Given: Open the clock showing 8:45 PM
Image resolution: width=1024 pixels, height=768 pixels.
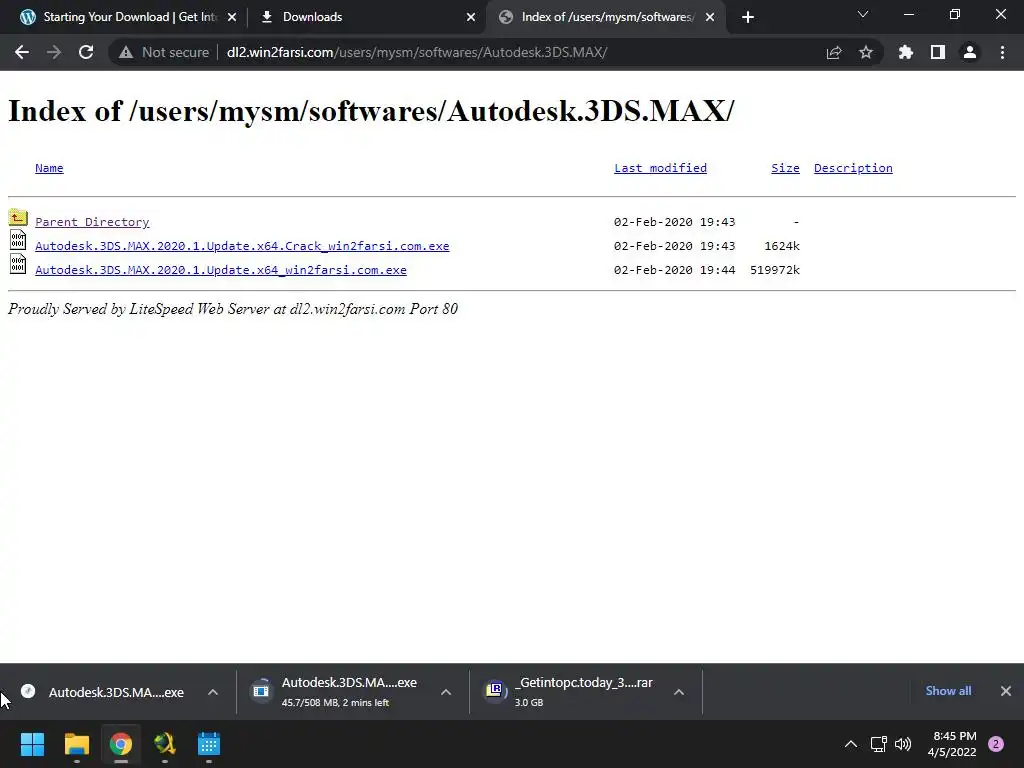Looking at the screenshot, I should click(x=952, y=744).
